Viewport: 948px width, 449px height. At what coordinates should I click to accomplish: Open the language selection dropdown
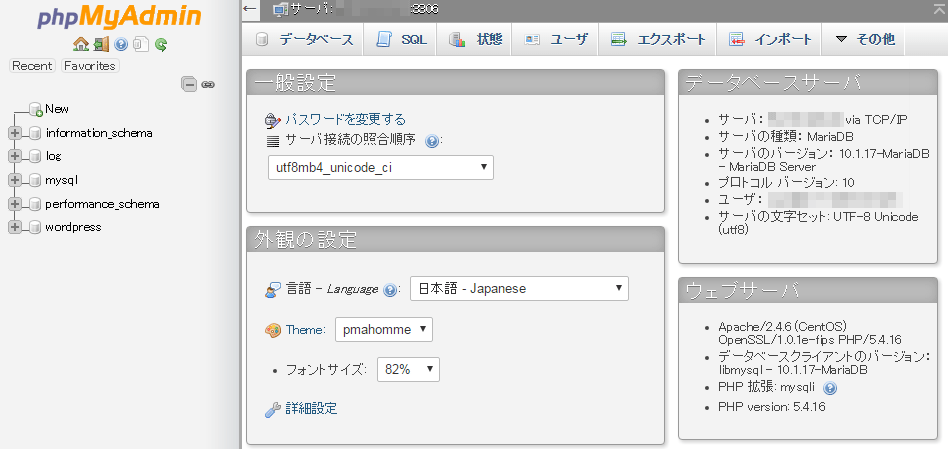pos(519,289)
